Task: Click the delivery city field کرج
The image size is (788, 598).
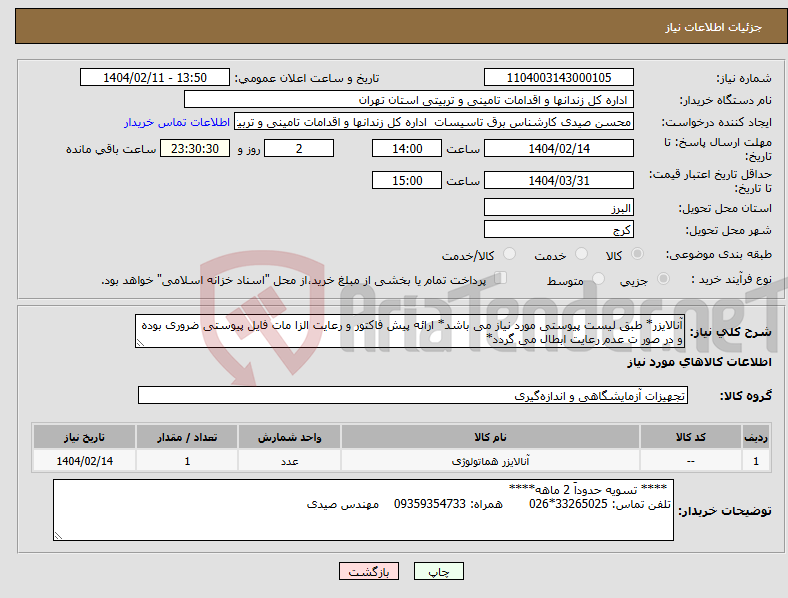Action: click(558, 230)
